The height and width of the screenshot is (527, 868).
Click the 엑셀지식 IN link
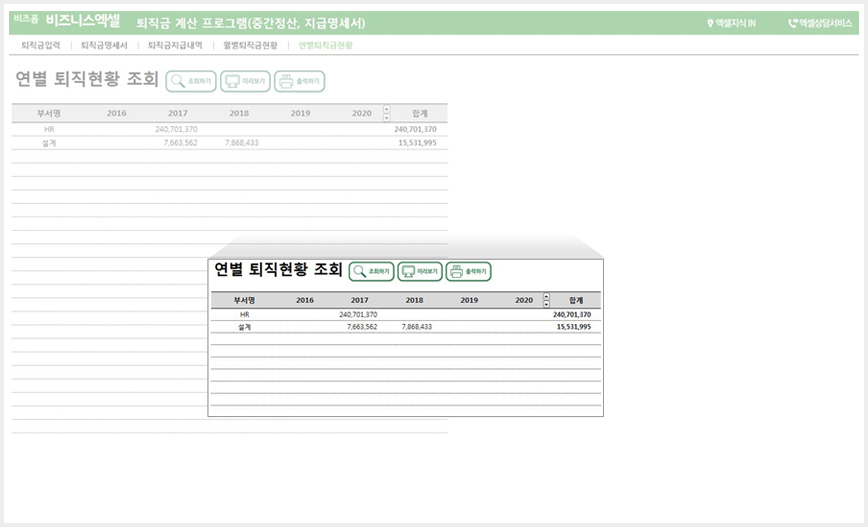point(731,23)
